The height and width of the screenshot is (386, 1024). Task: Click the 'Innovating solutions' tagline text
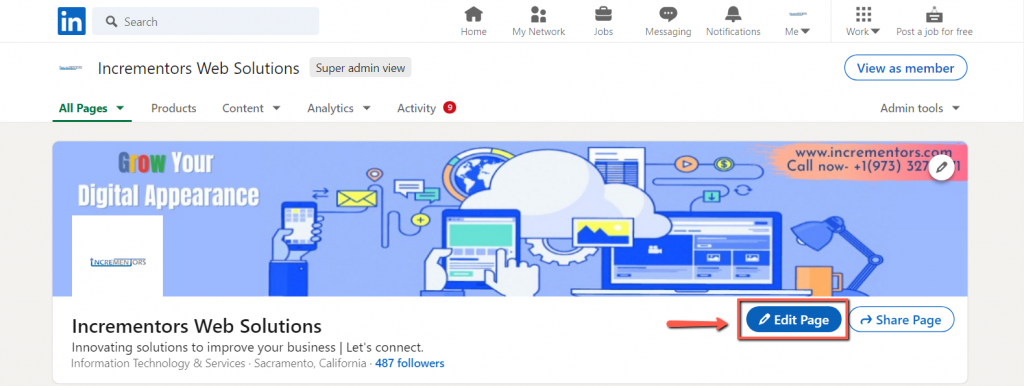pos(248,347)
